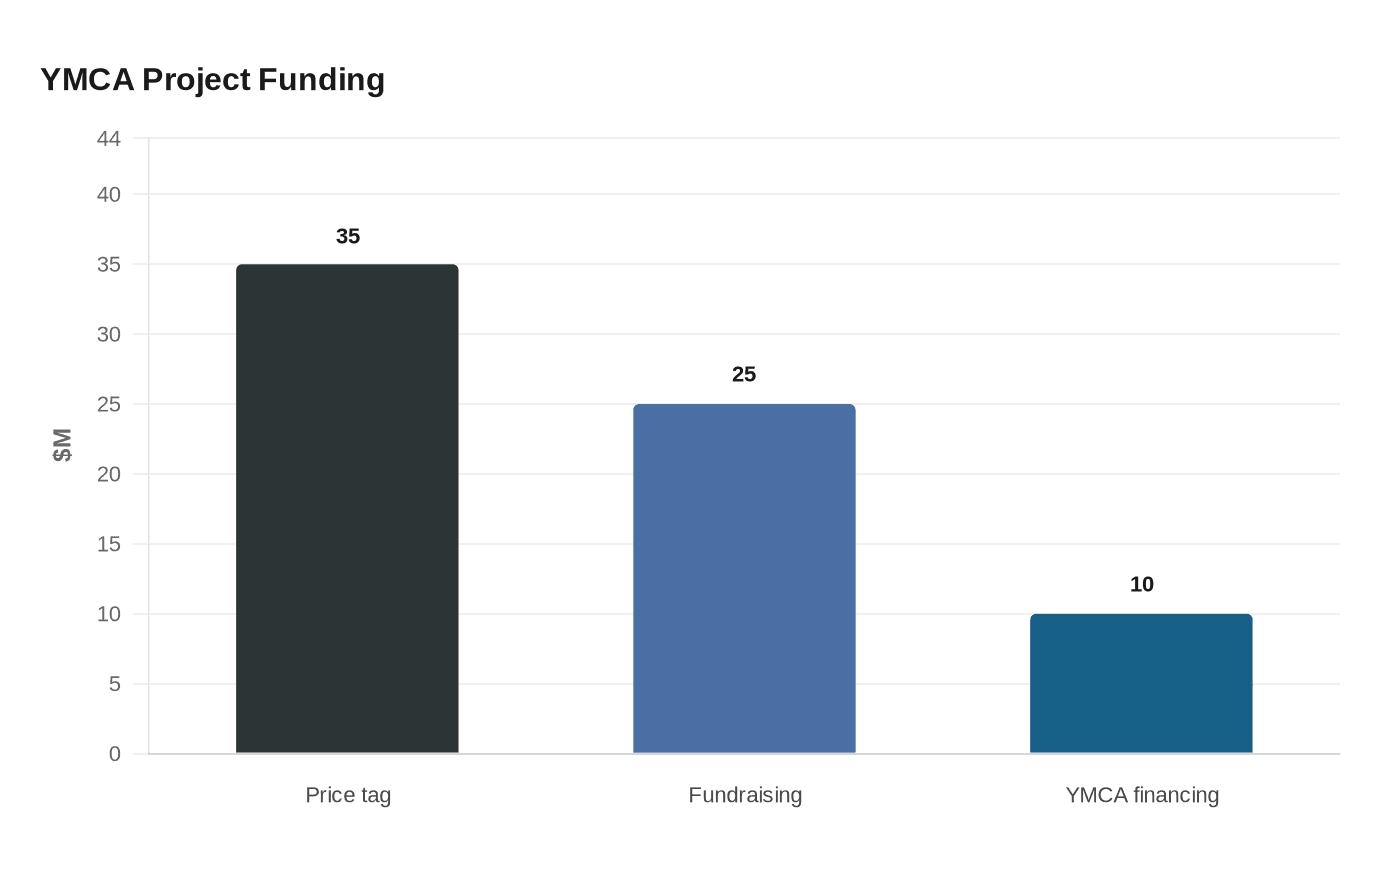Click the data label 25 above Fundraising
The image size is (1400, 880).
click(x=744, y=374)
